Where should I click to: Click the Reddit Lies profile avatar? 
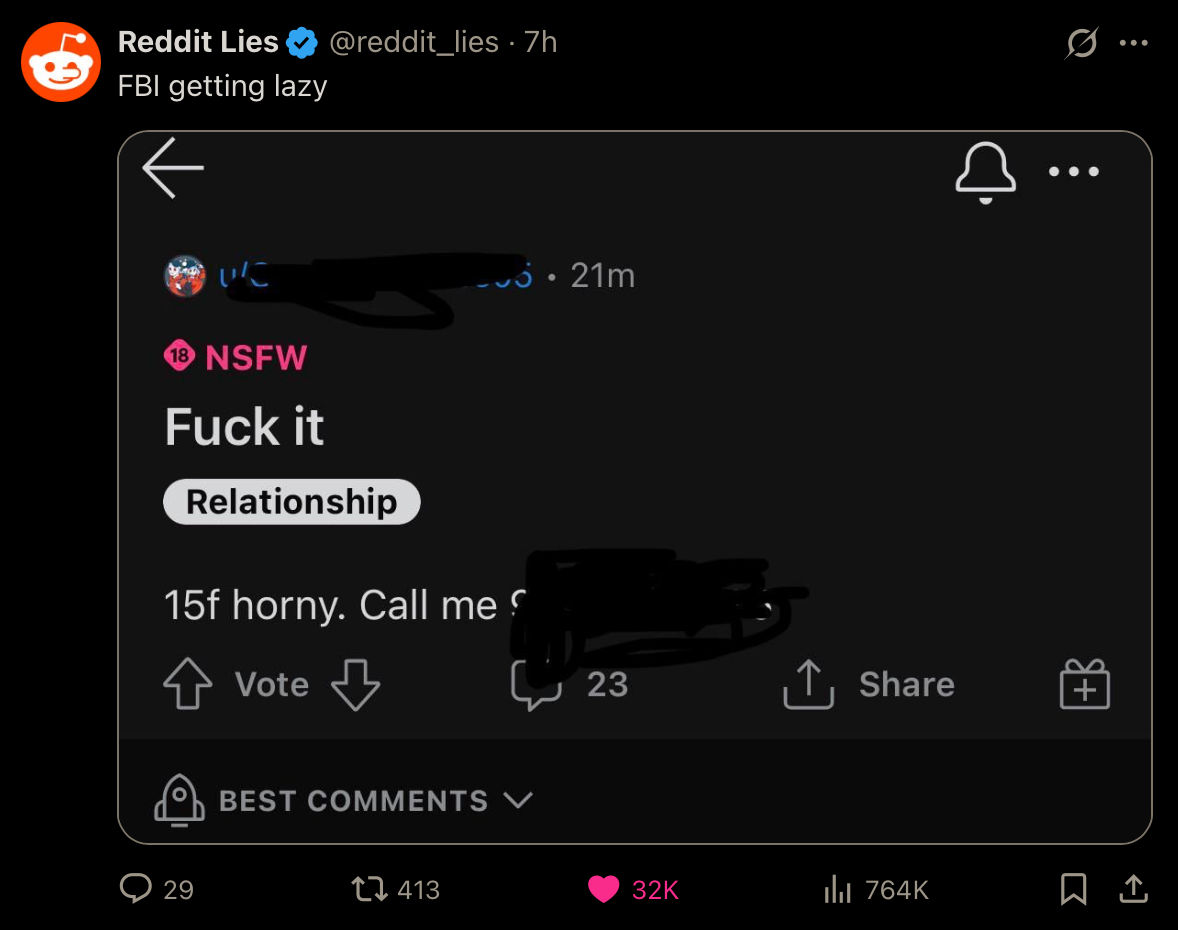click(61, 62)
